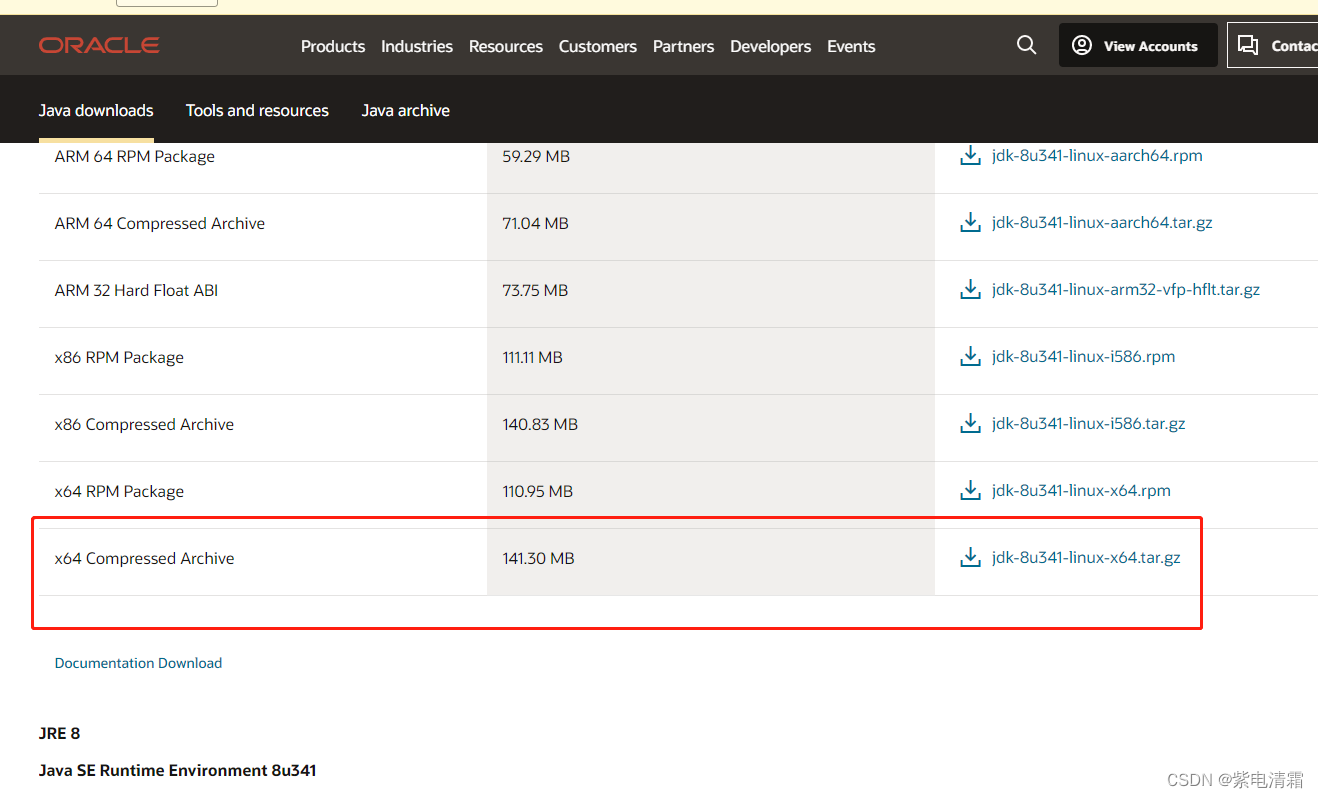Click download icon for jdk-8u341-linux-i586.rpm
1318x798 pixels.
(970, 357)
